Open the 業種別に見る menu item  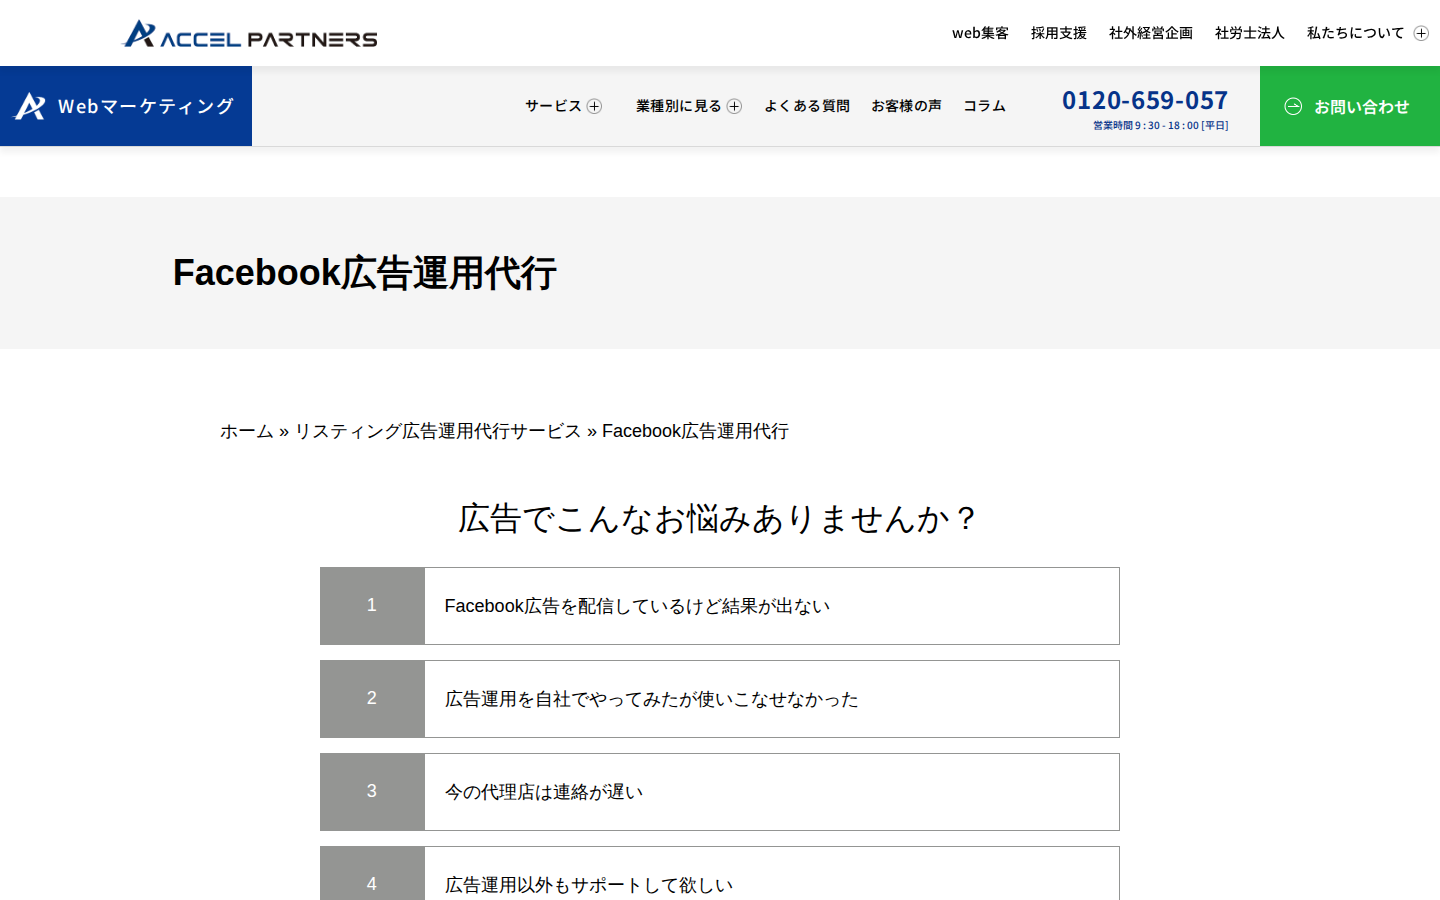point(679,106)
